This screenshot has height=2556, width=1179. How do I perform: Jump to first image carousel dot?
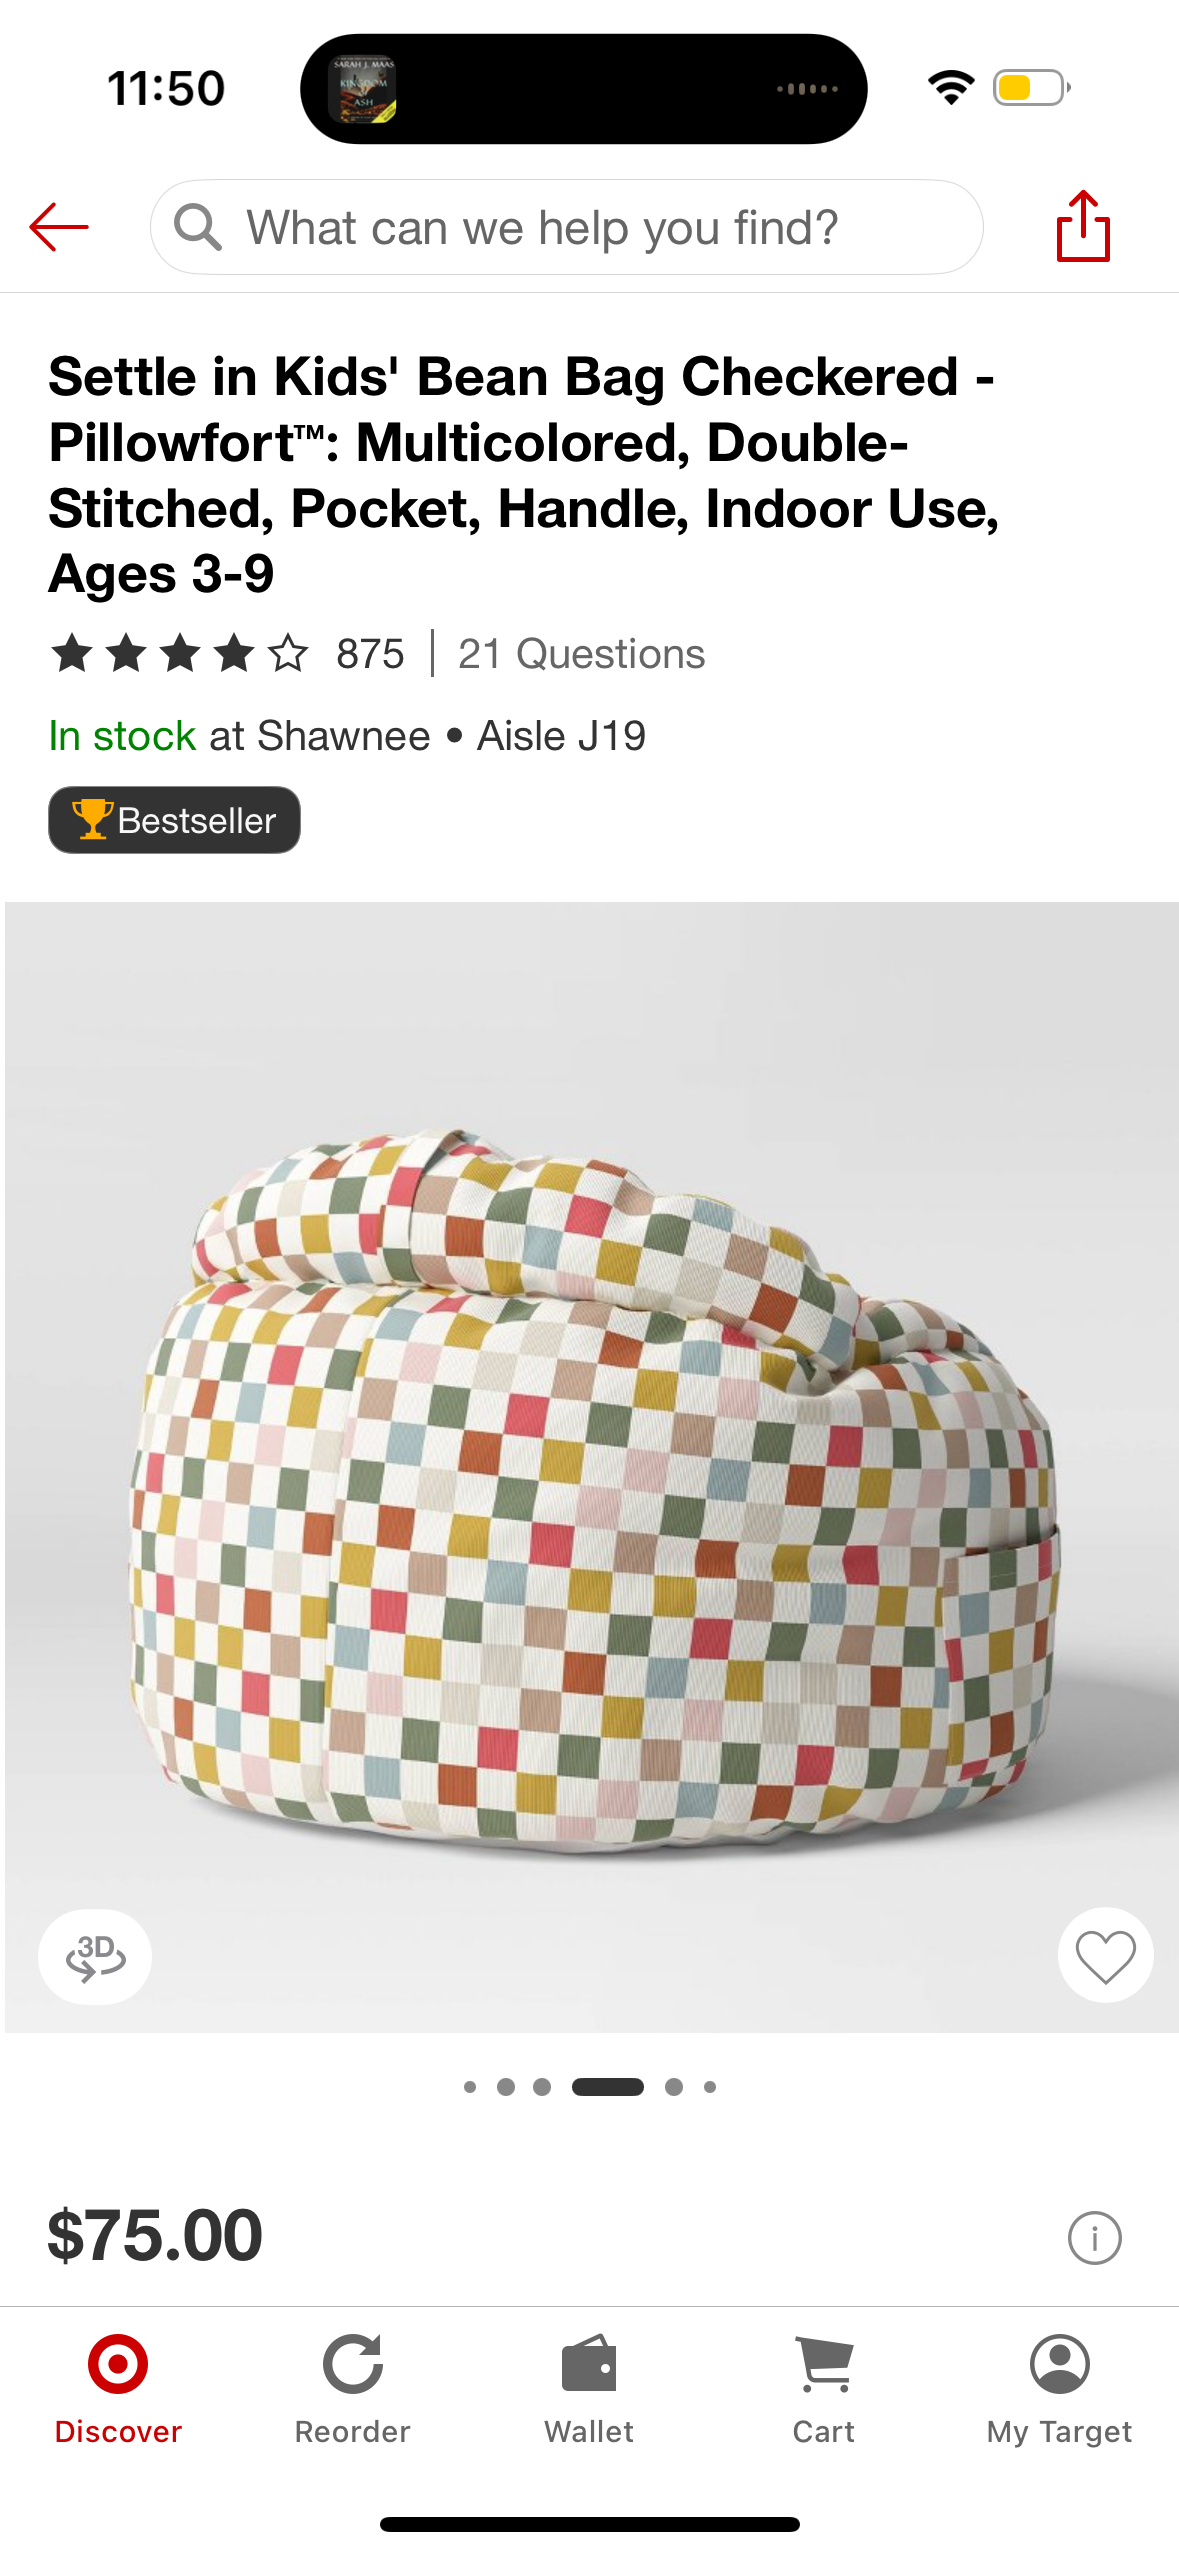(x=470, y=2087)
